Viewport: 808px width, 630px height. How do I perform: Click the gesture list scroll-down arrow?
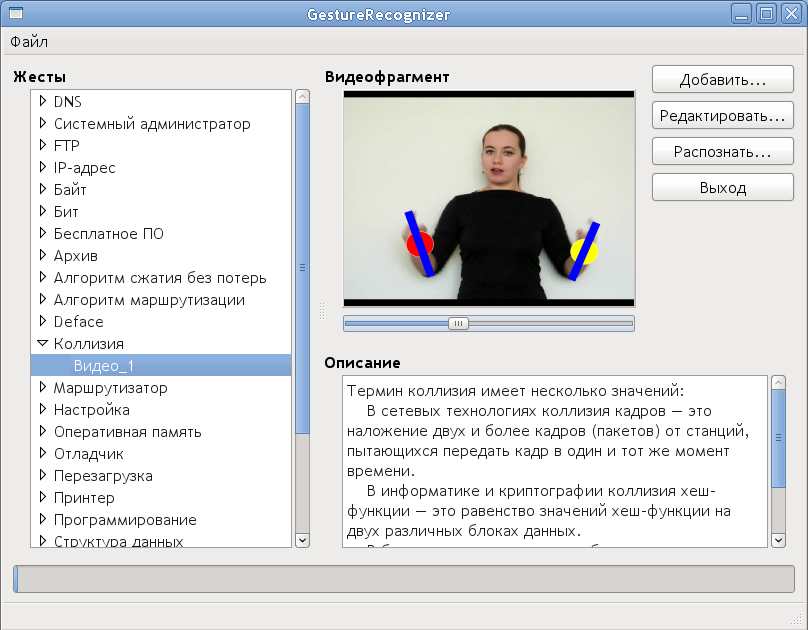(x=302, y=540)
